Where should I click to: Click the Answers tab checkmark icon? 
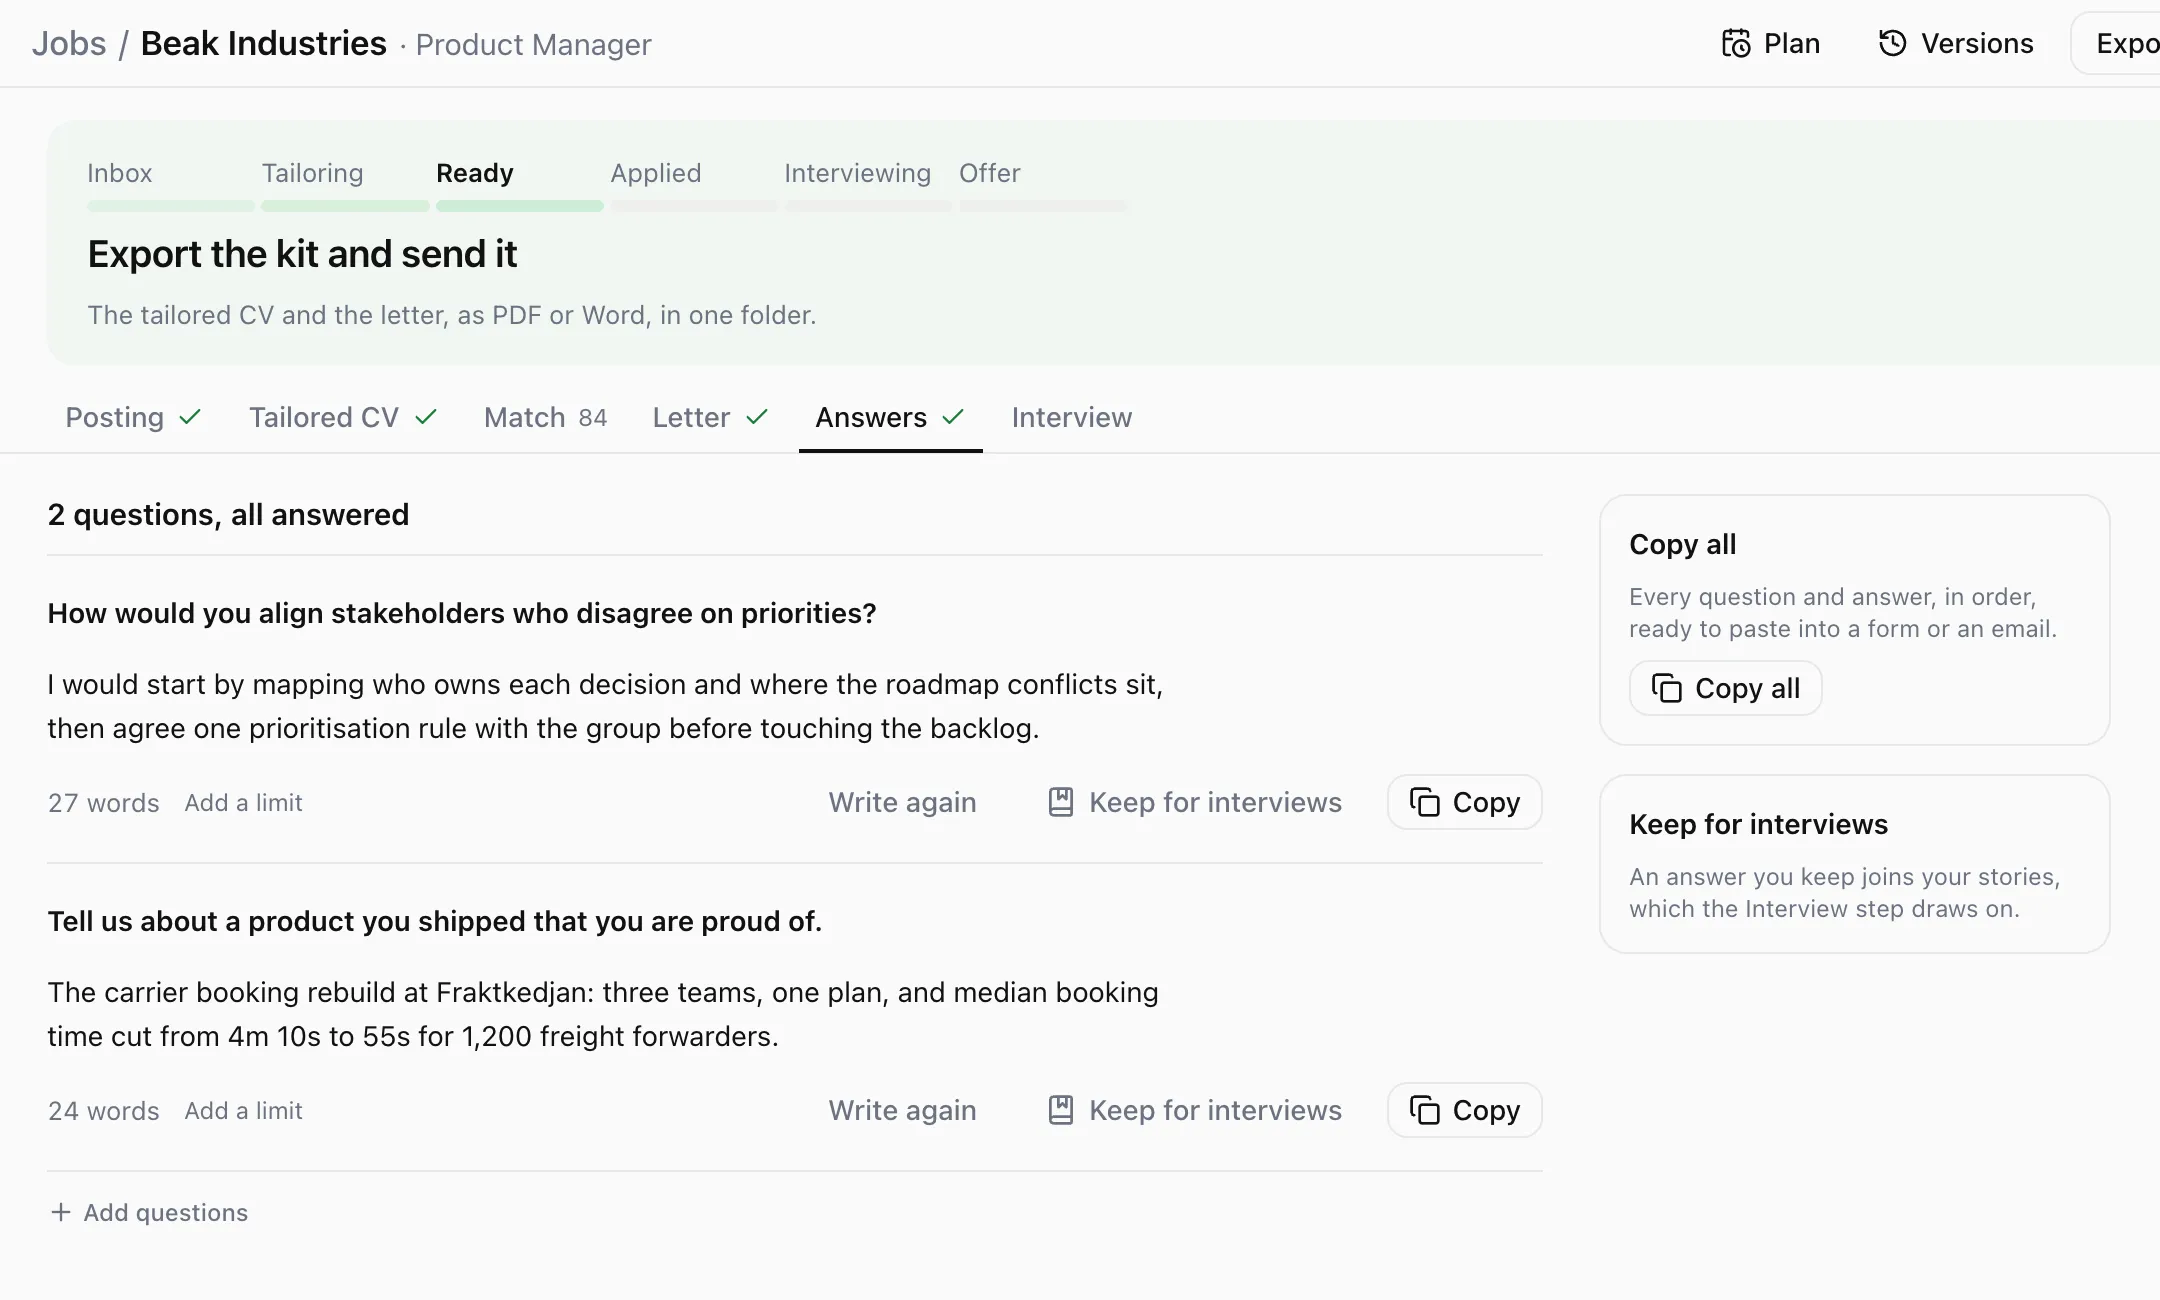point(953,417)
